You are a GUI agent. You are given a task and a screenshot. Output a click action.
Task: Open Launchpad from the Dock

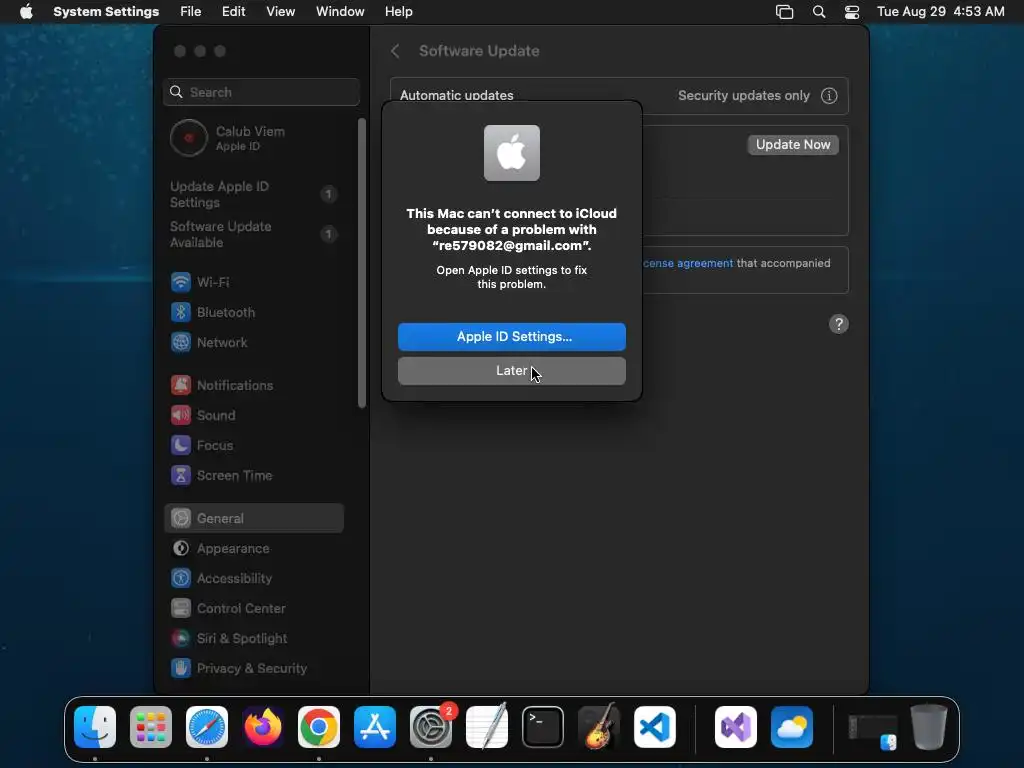click(x=151, y=727)
